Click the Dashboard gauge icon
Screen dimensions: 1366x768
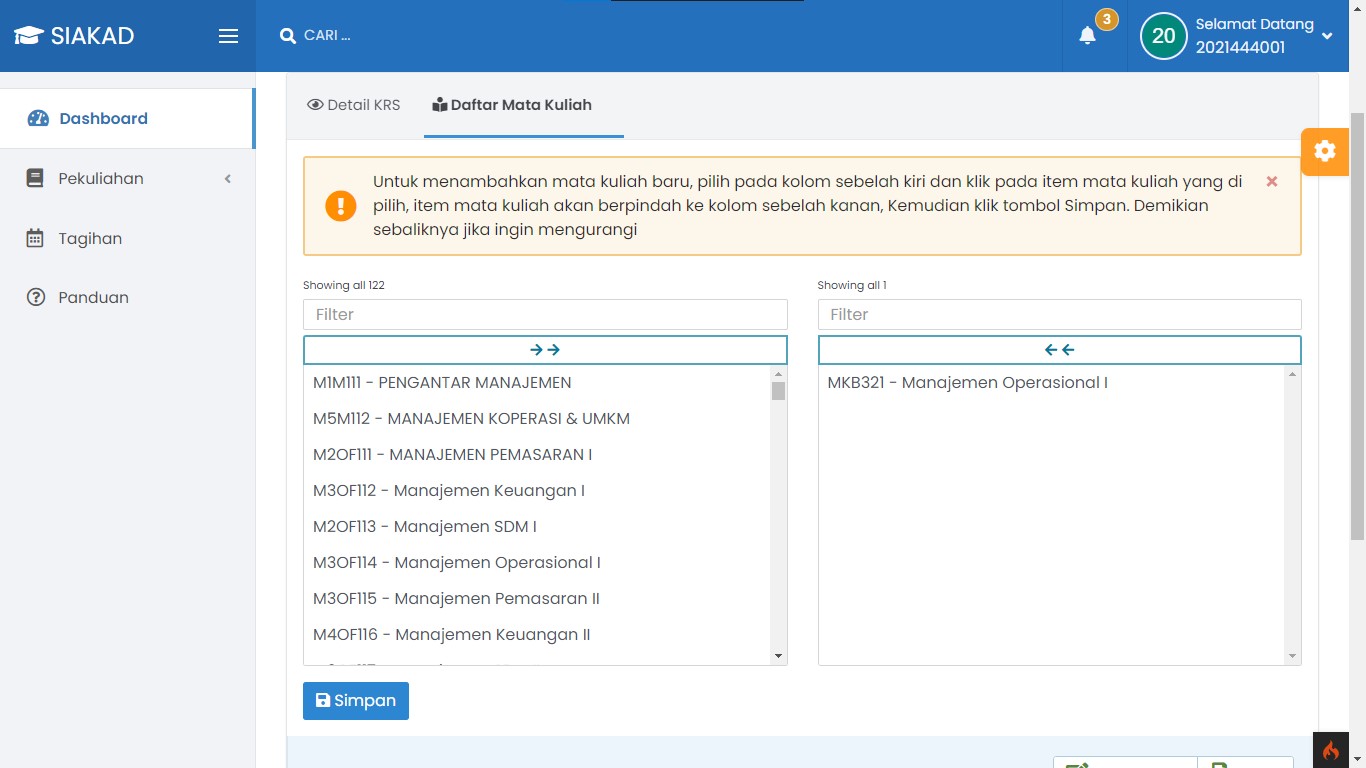38,118
